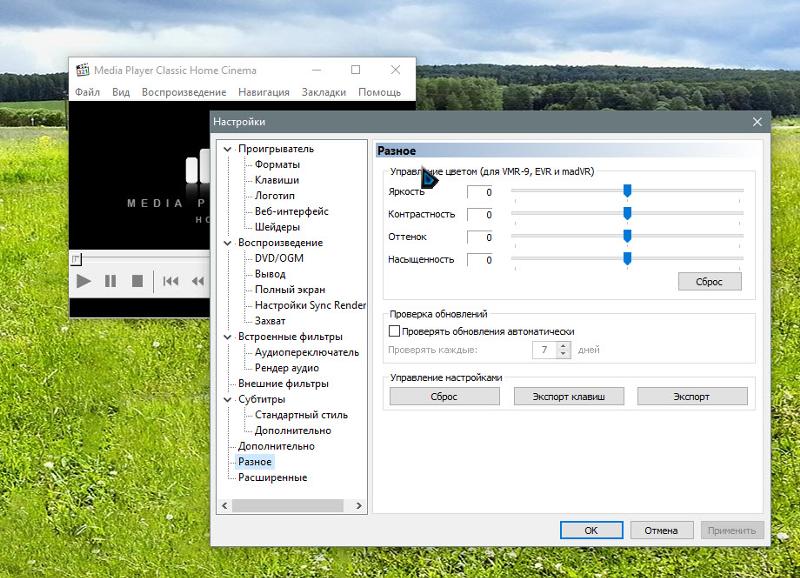Enable Проверять обновления автоматически checkbox
Screen dimensions: 800x578
[394, 331]
